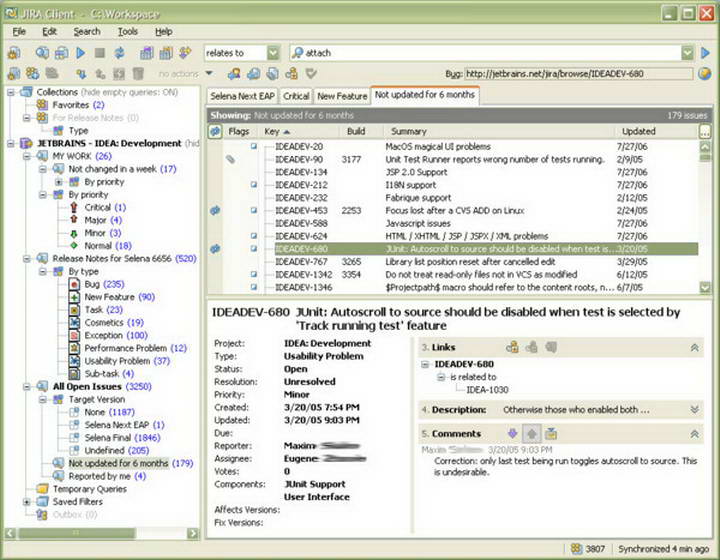Click the navigation tree scrollbar right arrow

tap(193, 533)
